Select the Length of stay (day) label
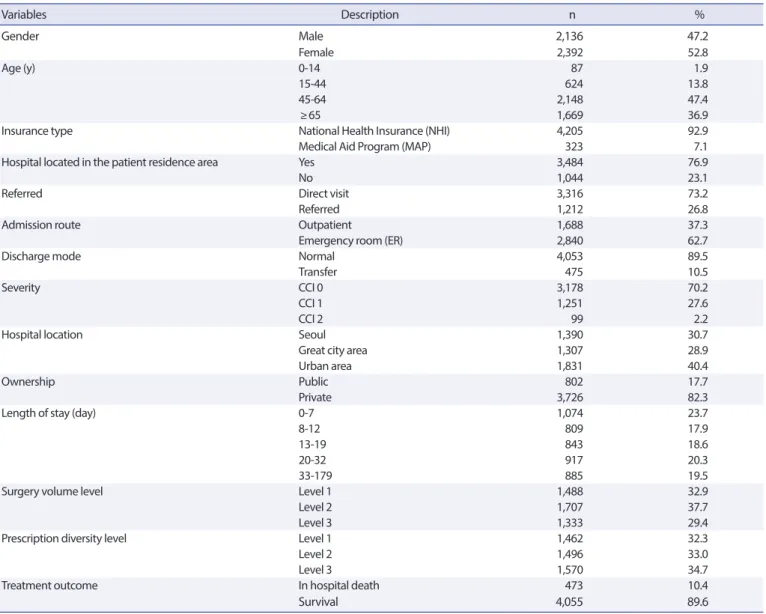The image size is (766, 614). point(48,413)
